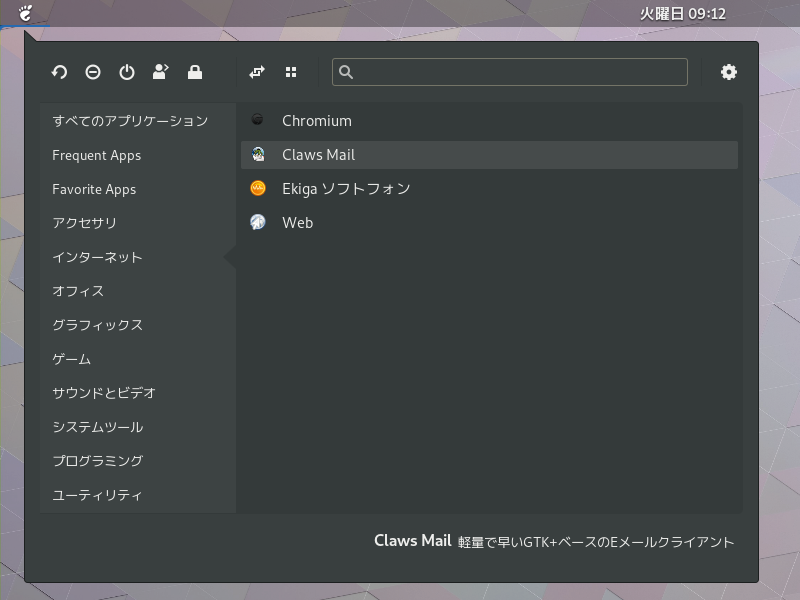Viewport: 800px width, 600px height.
Task: Click the power off icon
Action: click(127, 72)
